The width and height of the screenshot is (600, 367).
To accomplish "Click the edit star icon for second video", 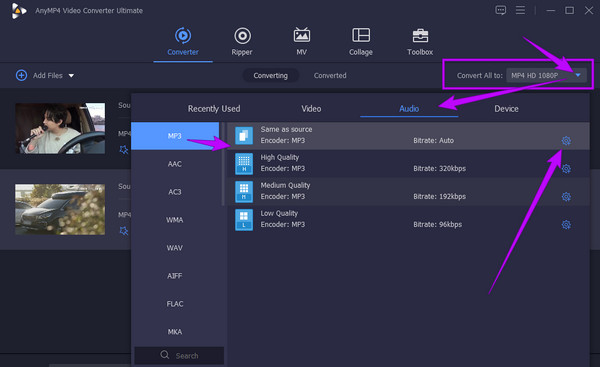I will [124, 231].
